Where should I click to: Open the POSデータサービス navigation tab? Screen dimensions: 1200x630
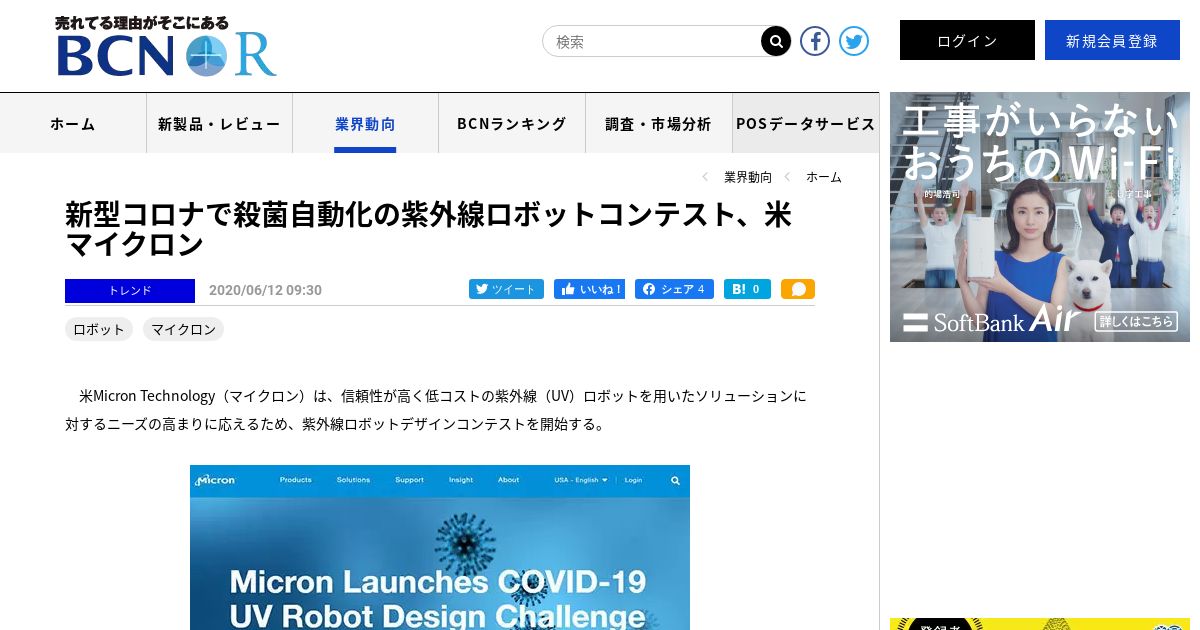[806, 123]
